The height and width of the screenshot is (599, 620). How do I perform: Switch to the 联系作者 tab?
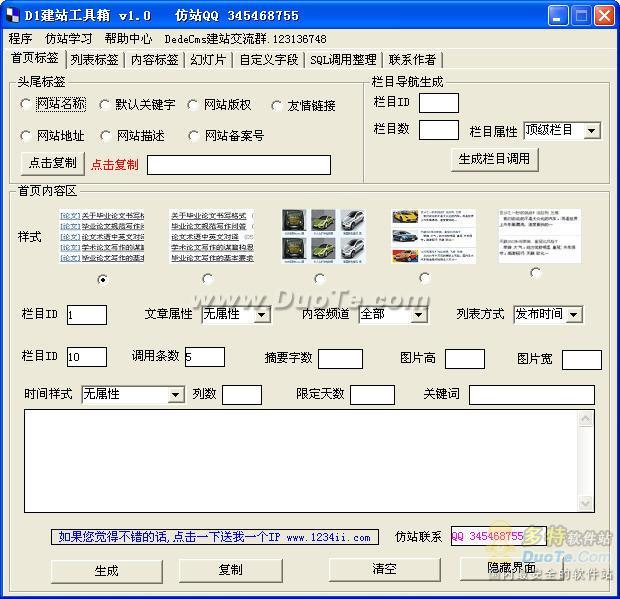pos(412,60)
